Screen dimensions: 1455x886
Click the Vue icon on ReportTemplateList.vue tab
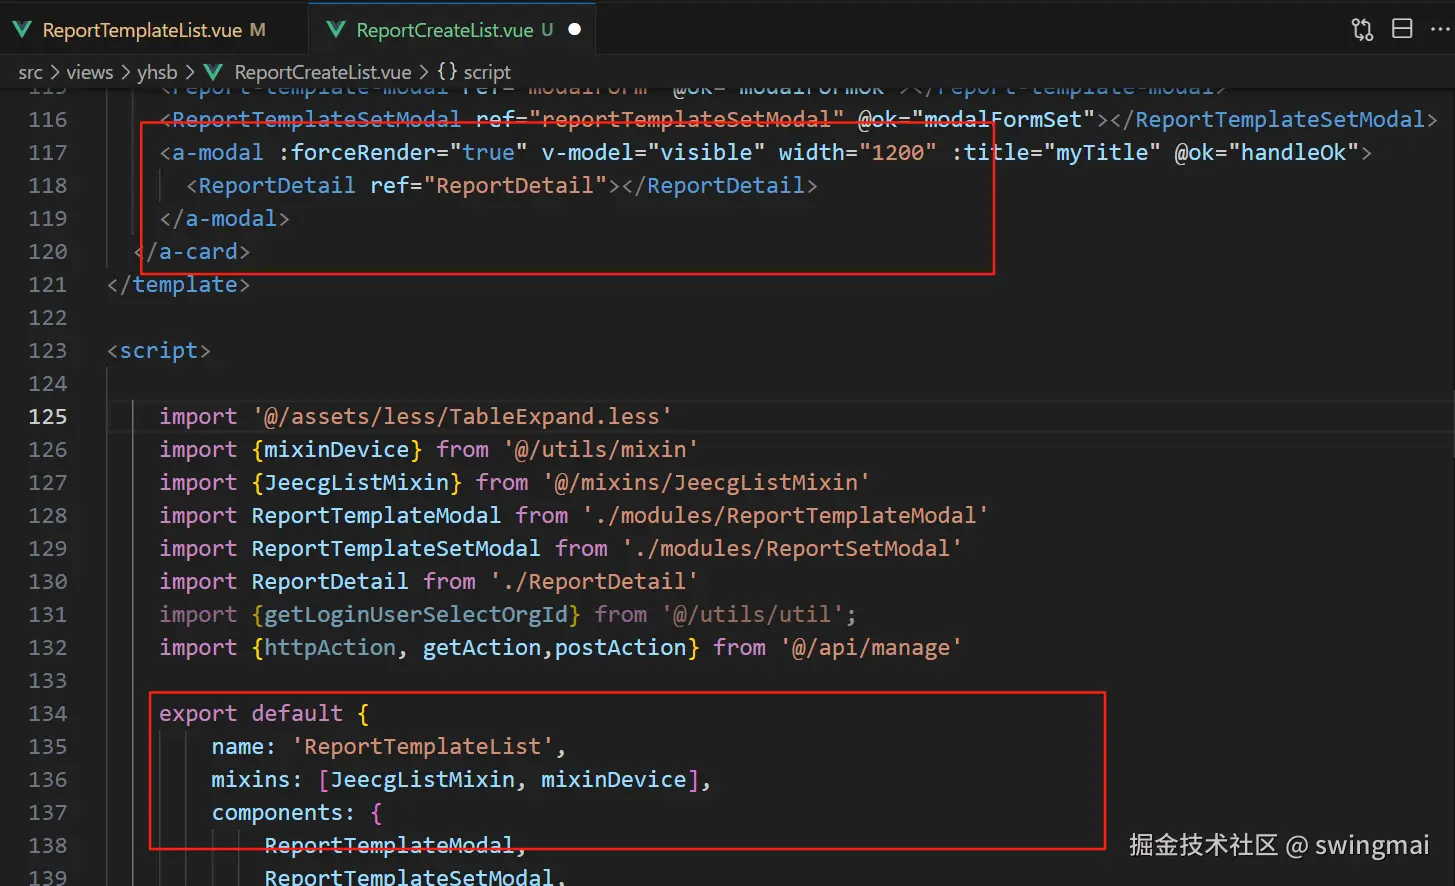click(x=22, y=30)
